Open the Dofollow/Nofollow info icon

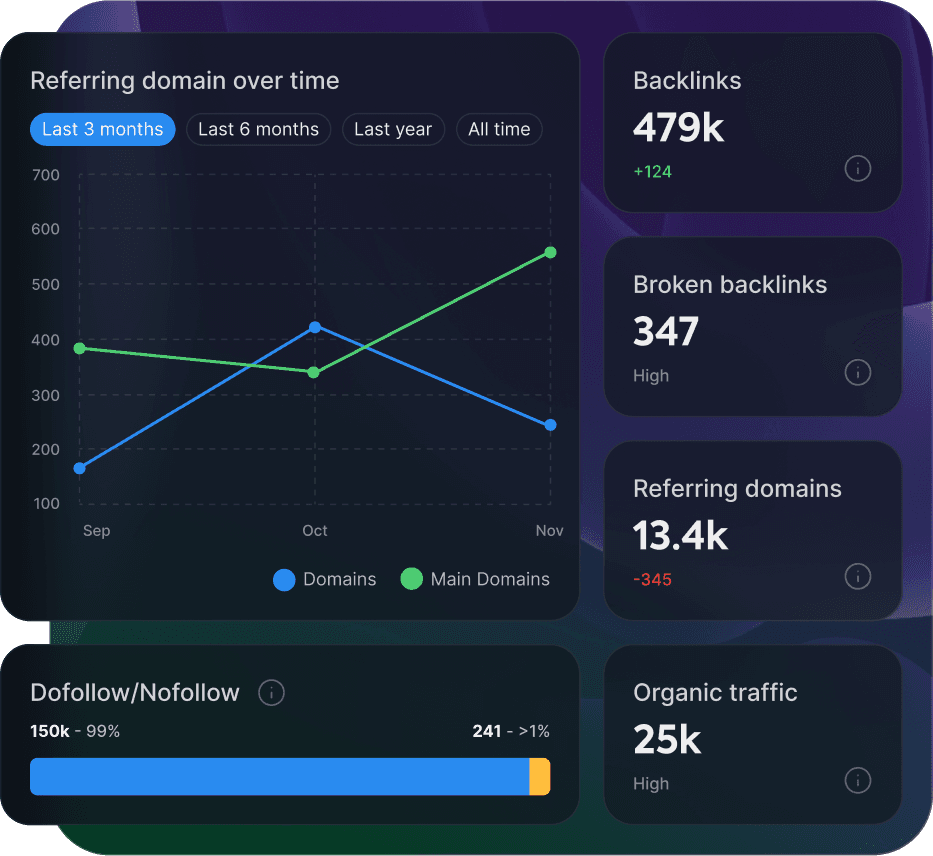click(271, 692)
